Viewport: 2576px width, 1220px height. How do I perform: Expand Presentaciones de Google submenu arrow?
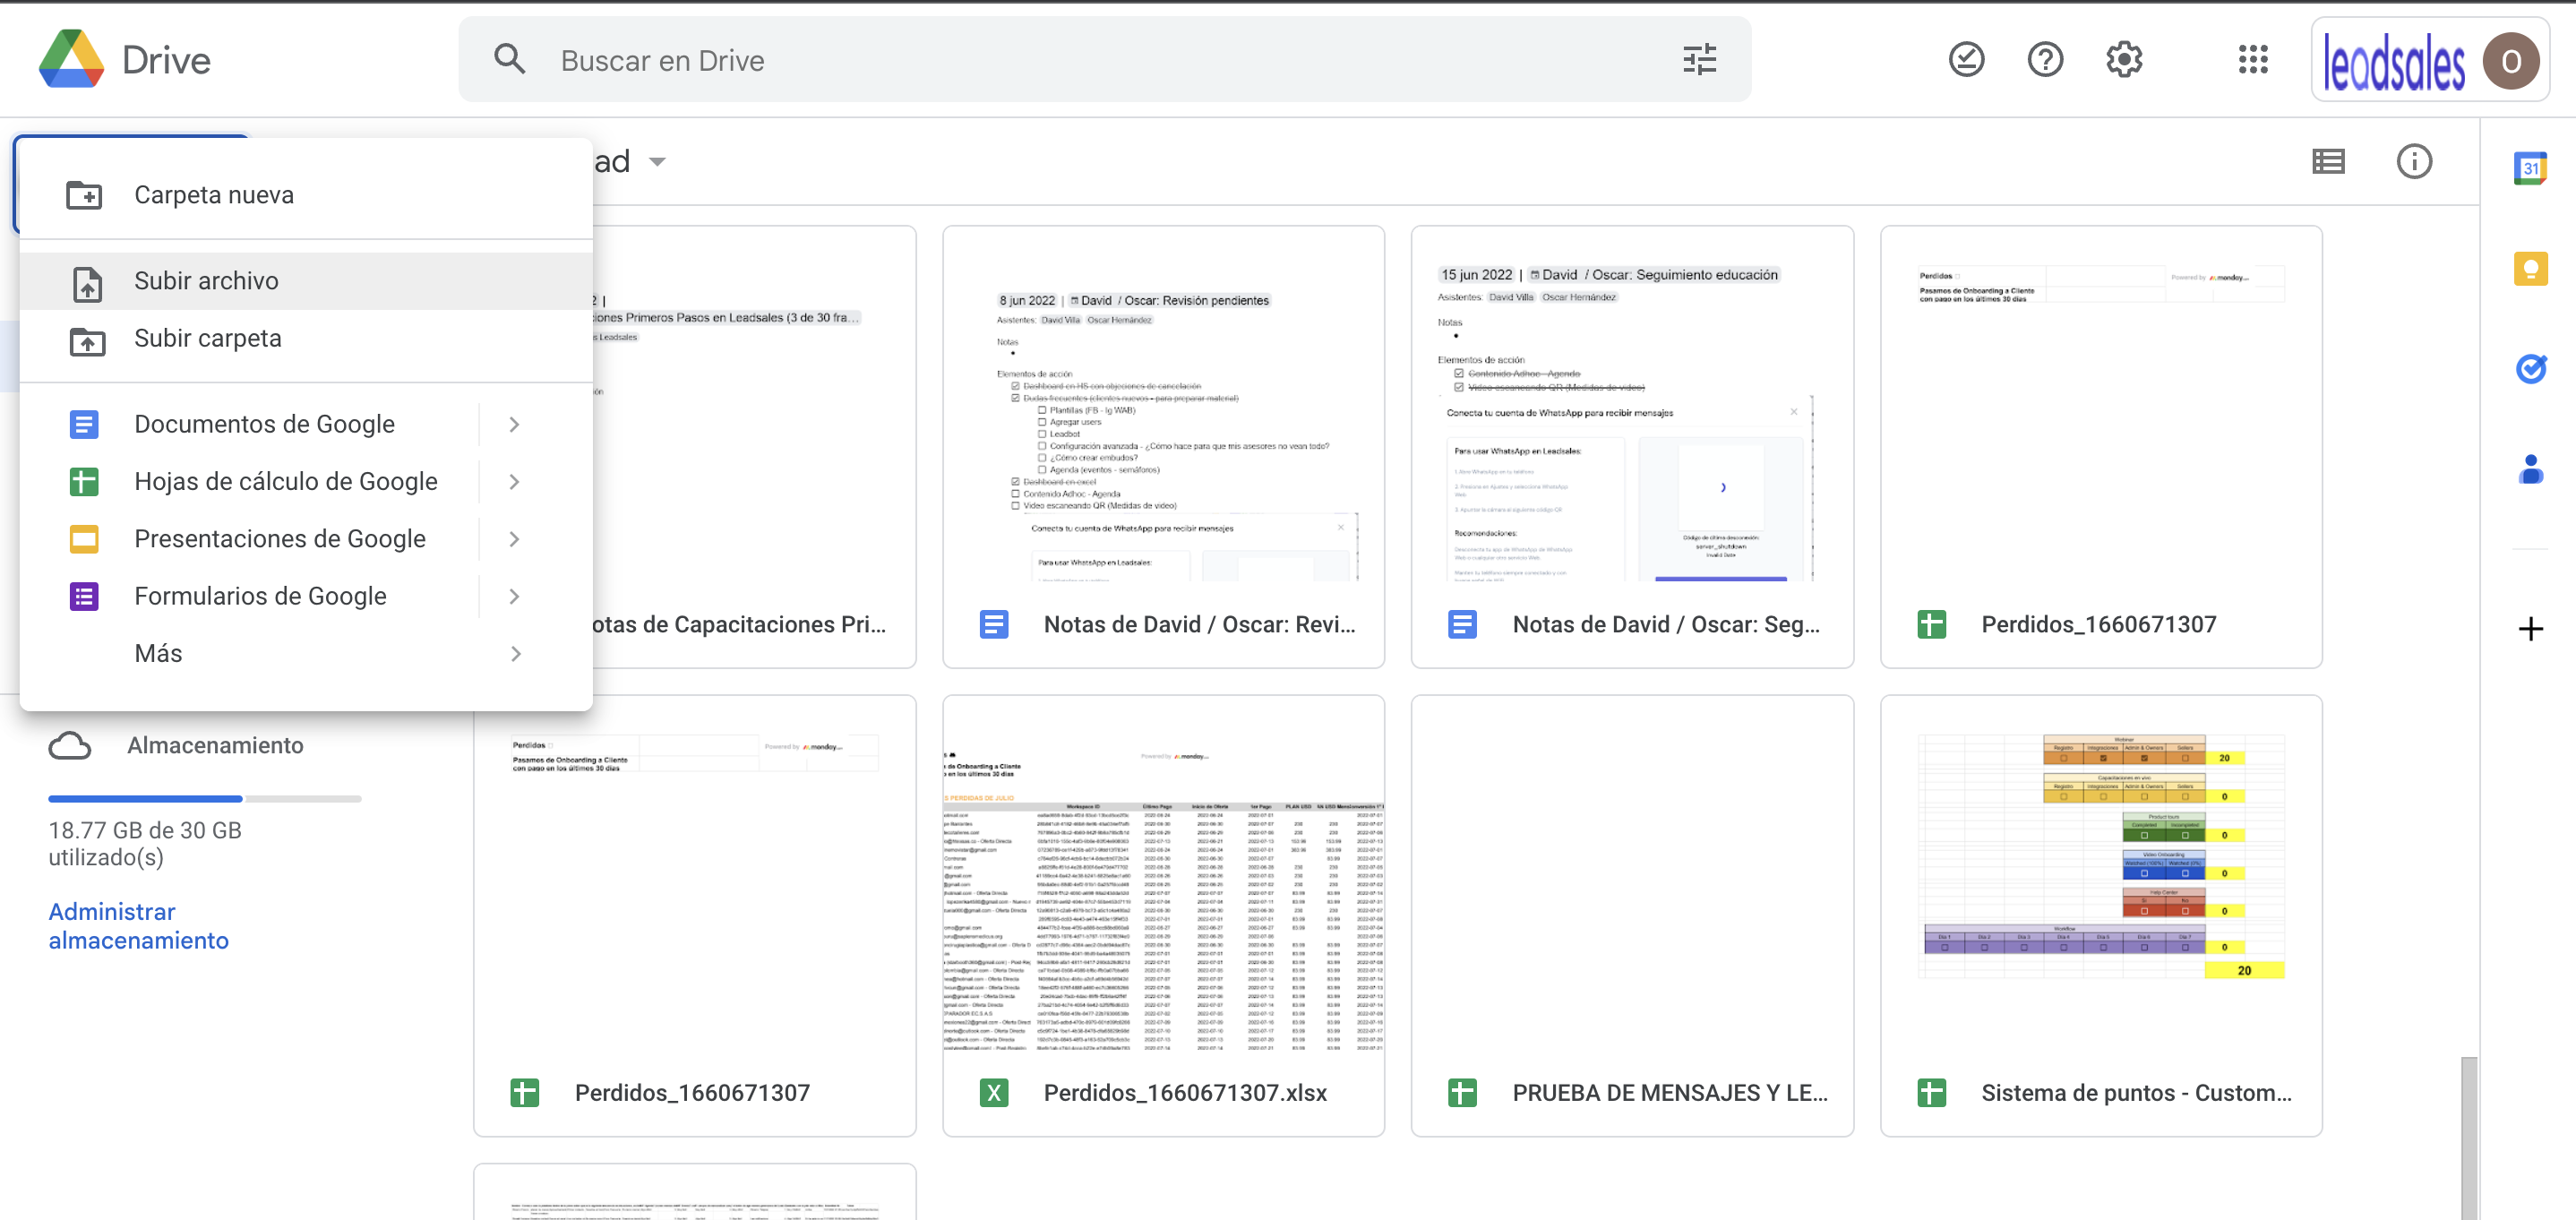514,538
